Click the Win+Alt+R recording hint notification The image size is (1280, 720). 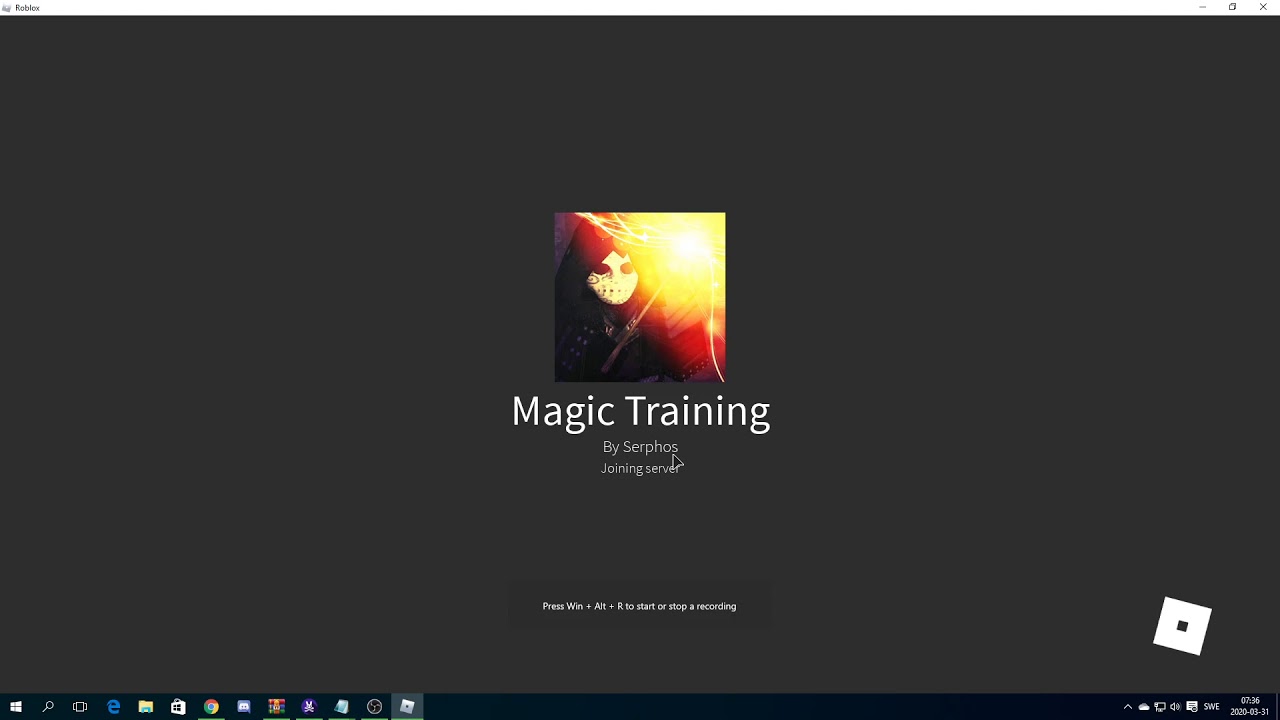tap(639, 606)
